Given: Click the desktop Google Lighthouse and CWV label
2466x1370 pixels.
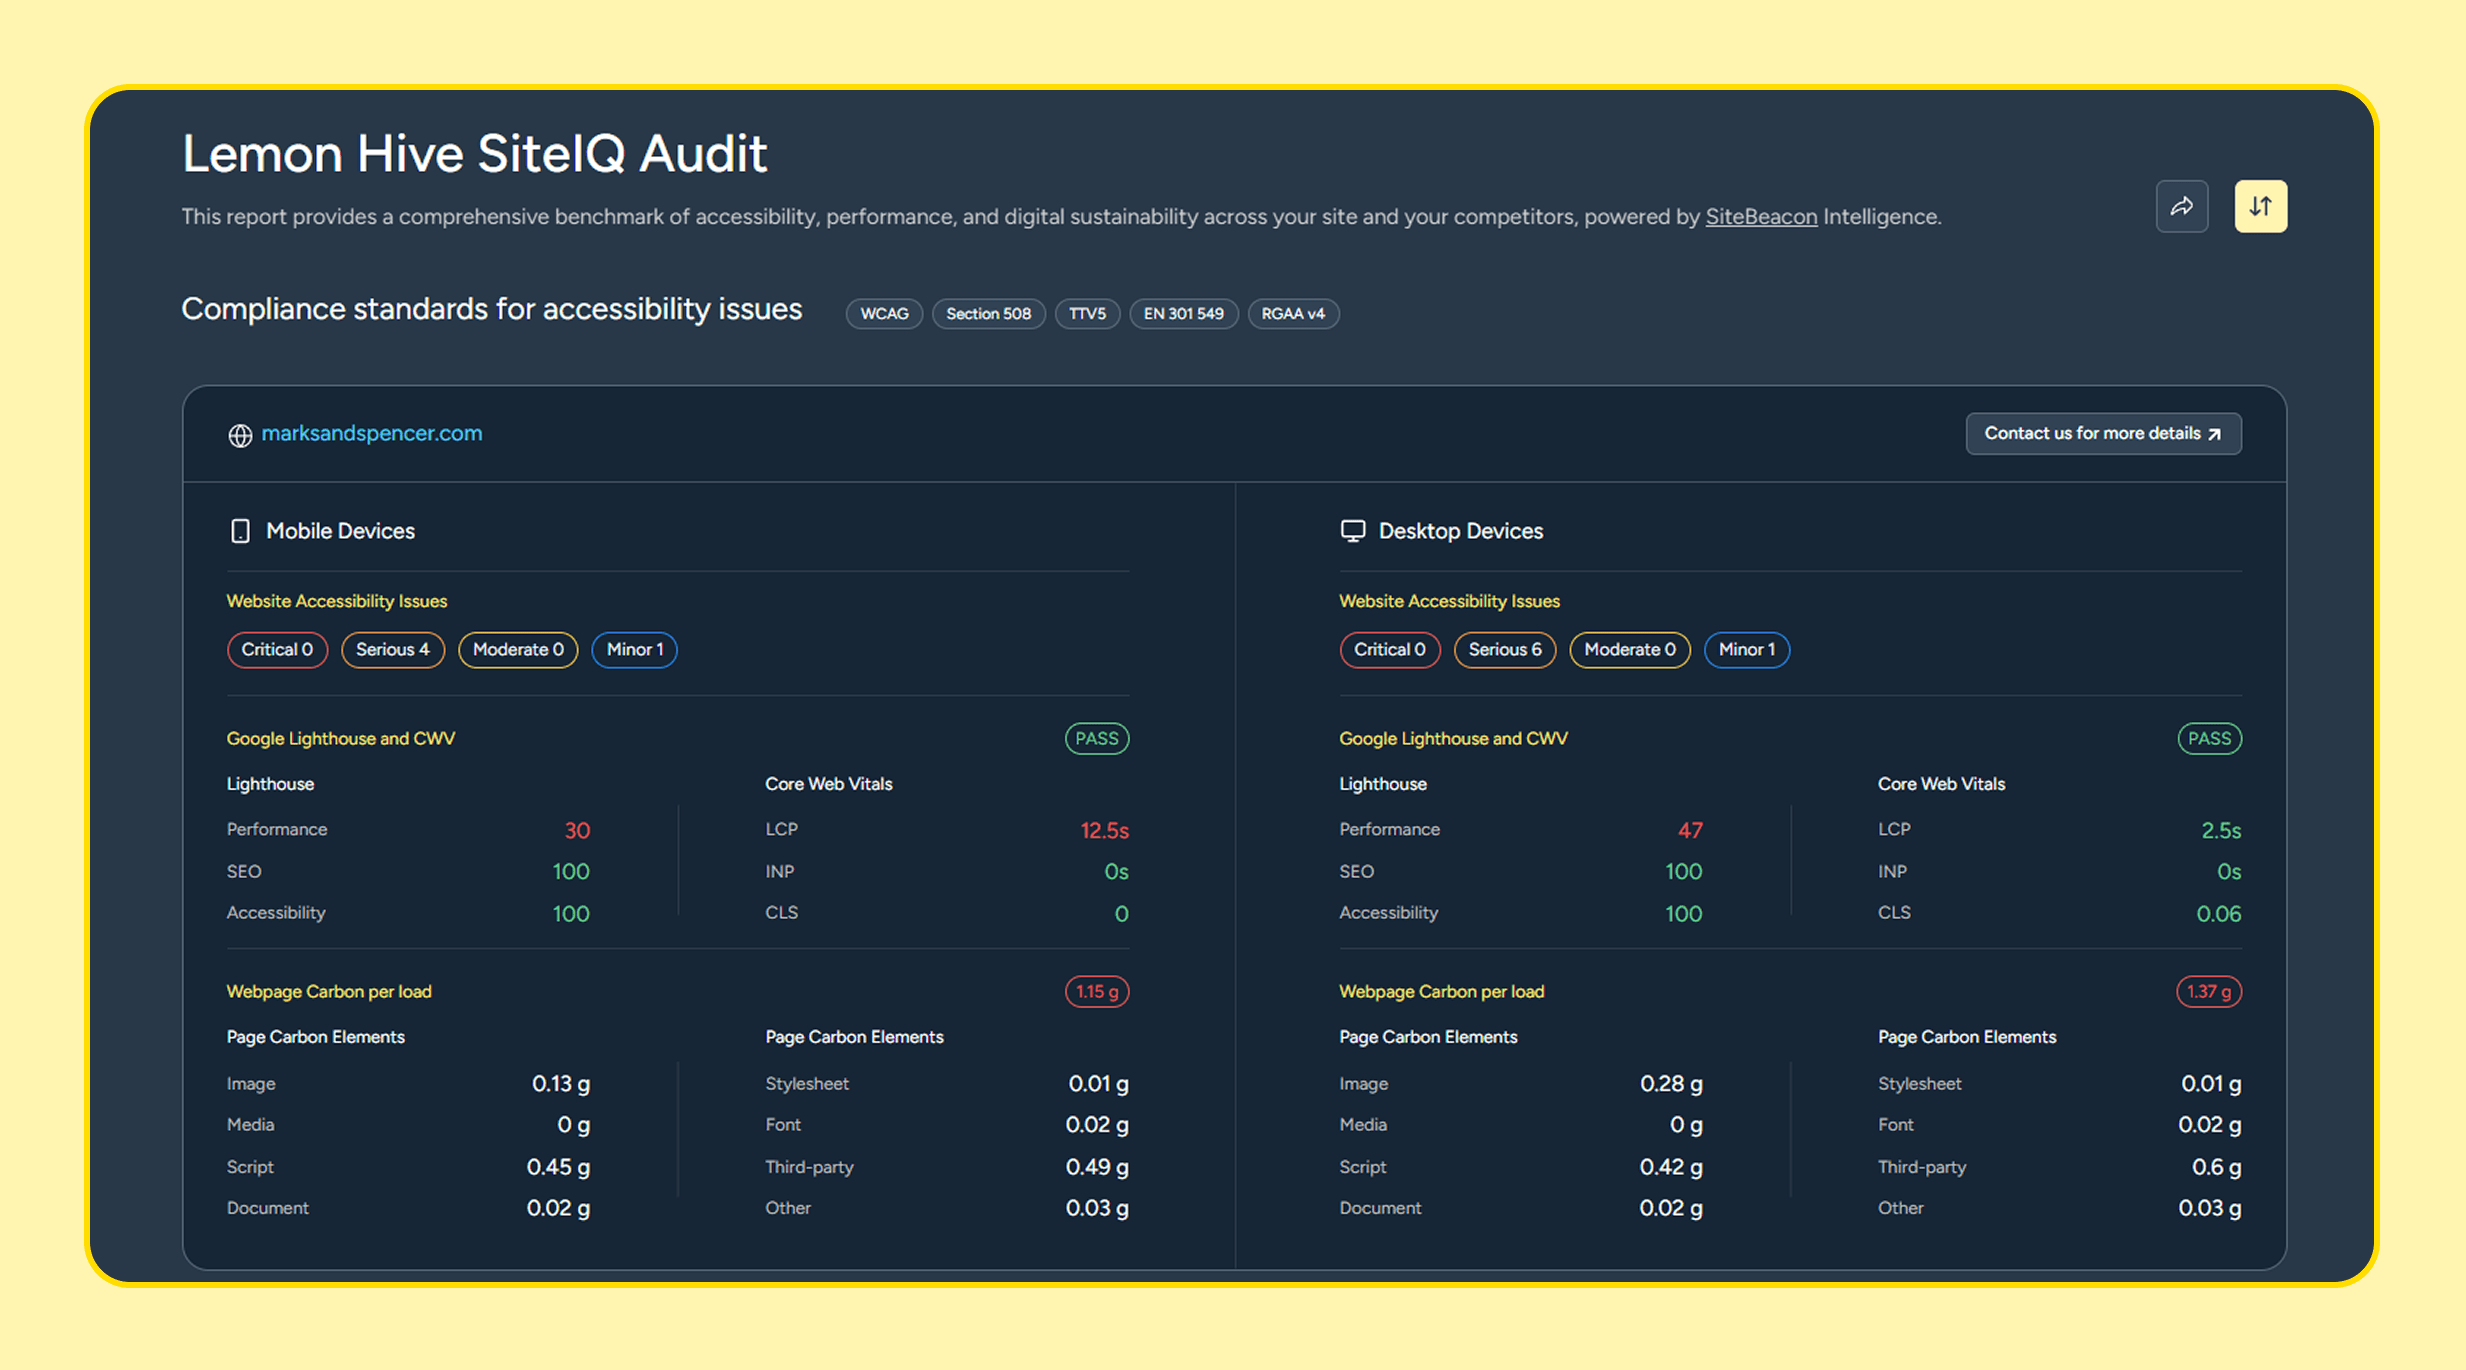Looking at the screenshot, I should pos(1453,738).
